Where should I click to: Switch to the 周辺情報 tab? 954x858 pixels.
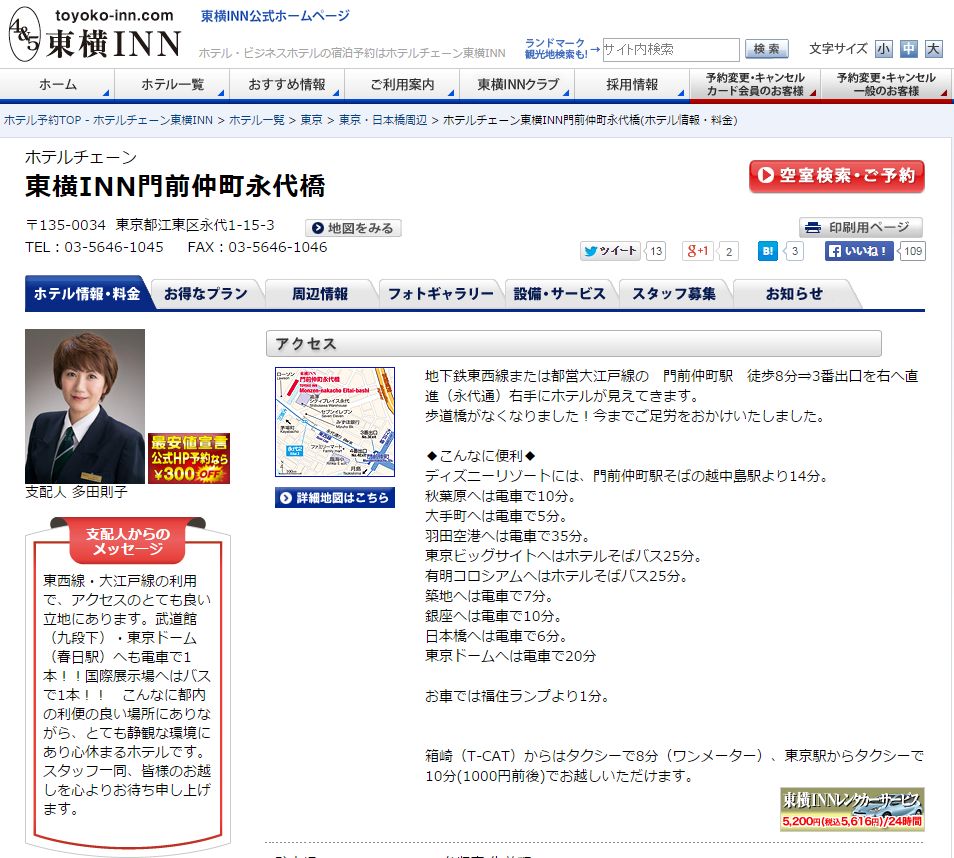[320, 294]
